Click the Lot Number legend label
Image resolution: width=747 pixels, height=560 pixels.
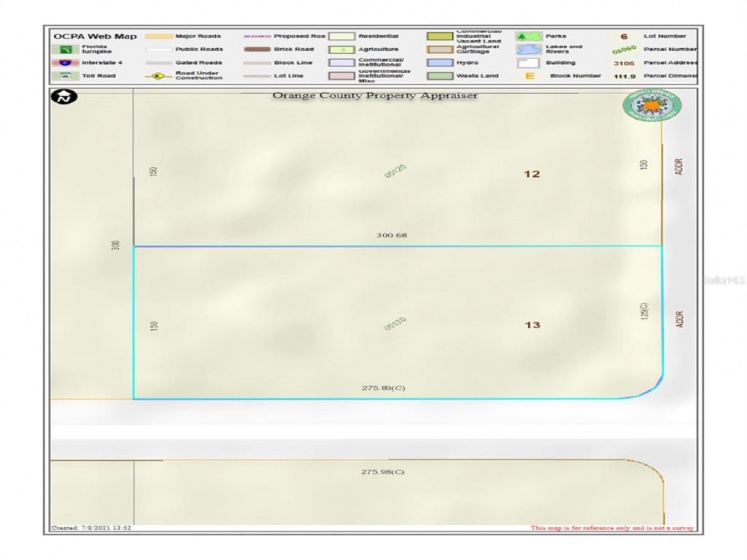[x=665, y=36]
